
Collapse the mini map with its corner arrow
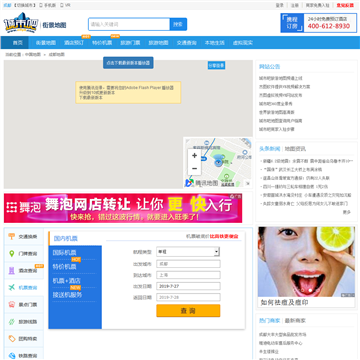coord(248,183)
